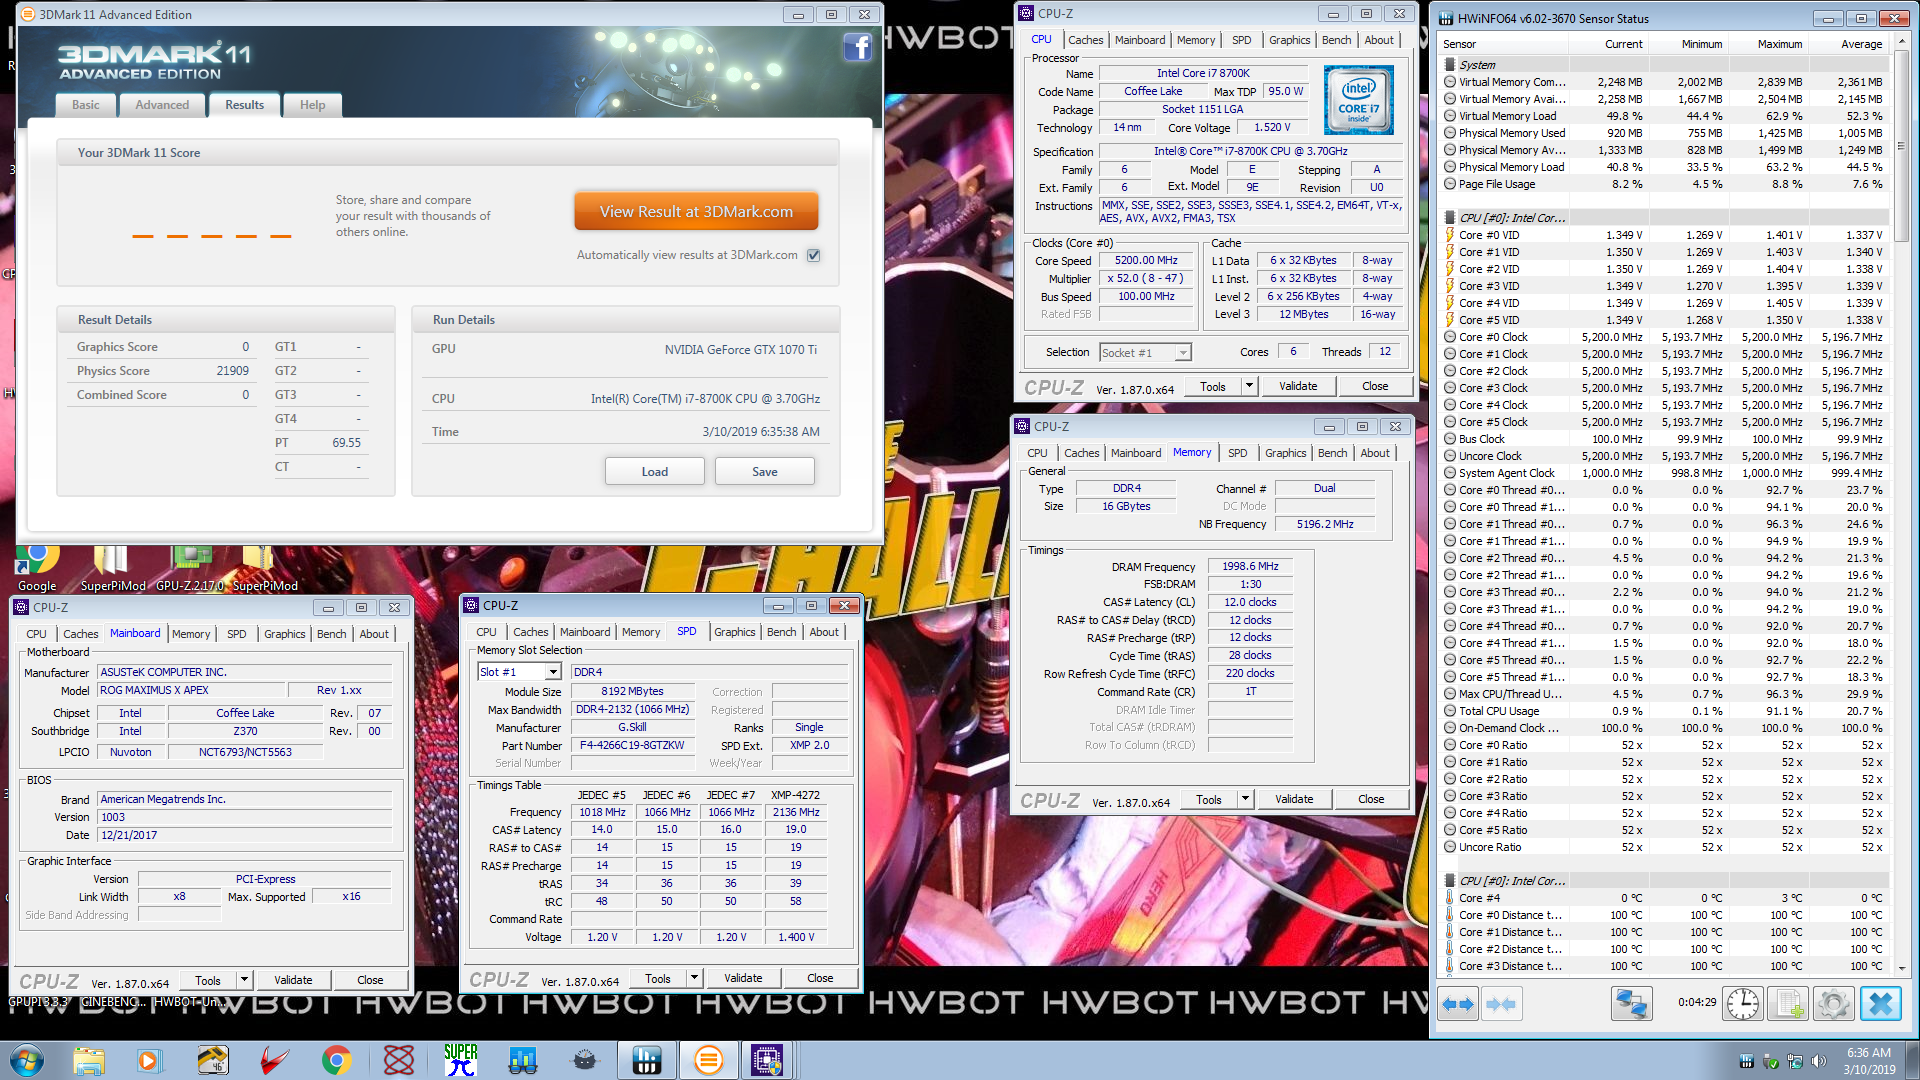Open Google desktop shortcut
Image resolution: width=1920 pixels, height=1080 pixels.
[x=37, y=569]
